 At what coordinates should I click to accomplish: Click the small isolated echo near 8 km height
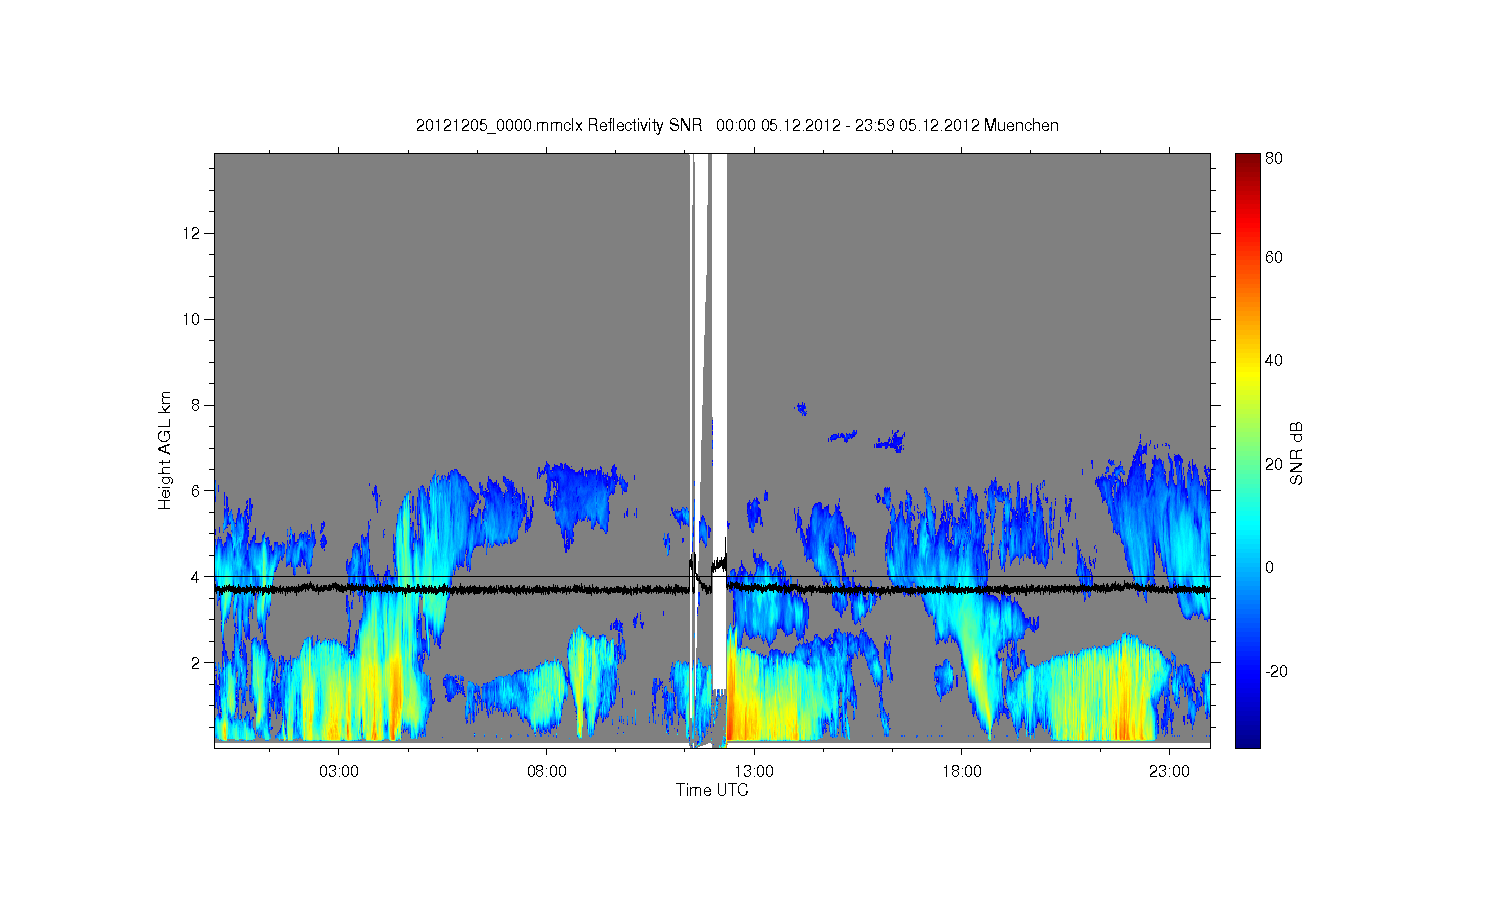click(x=800, y=407)
